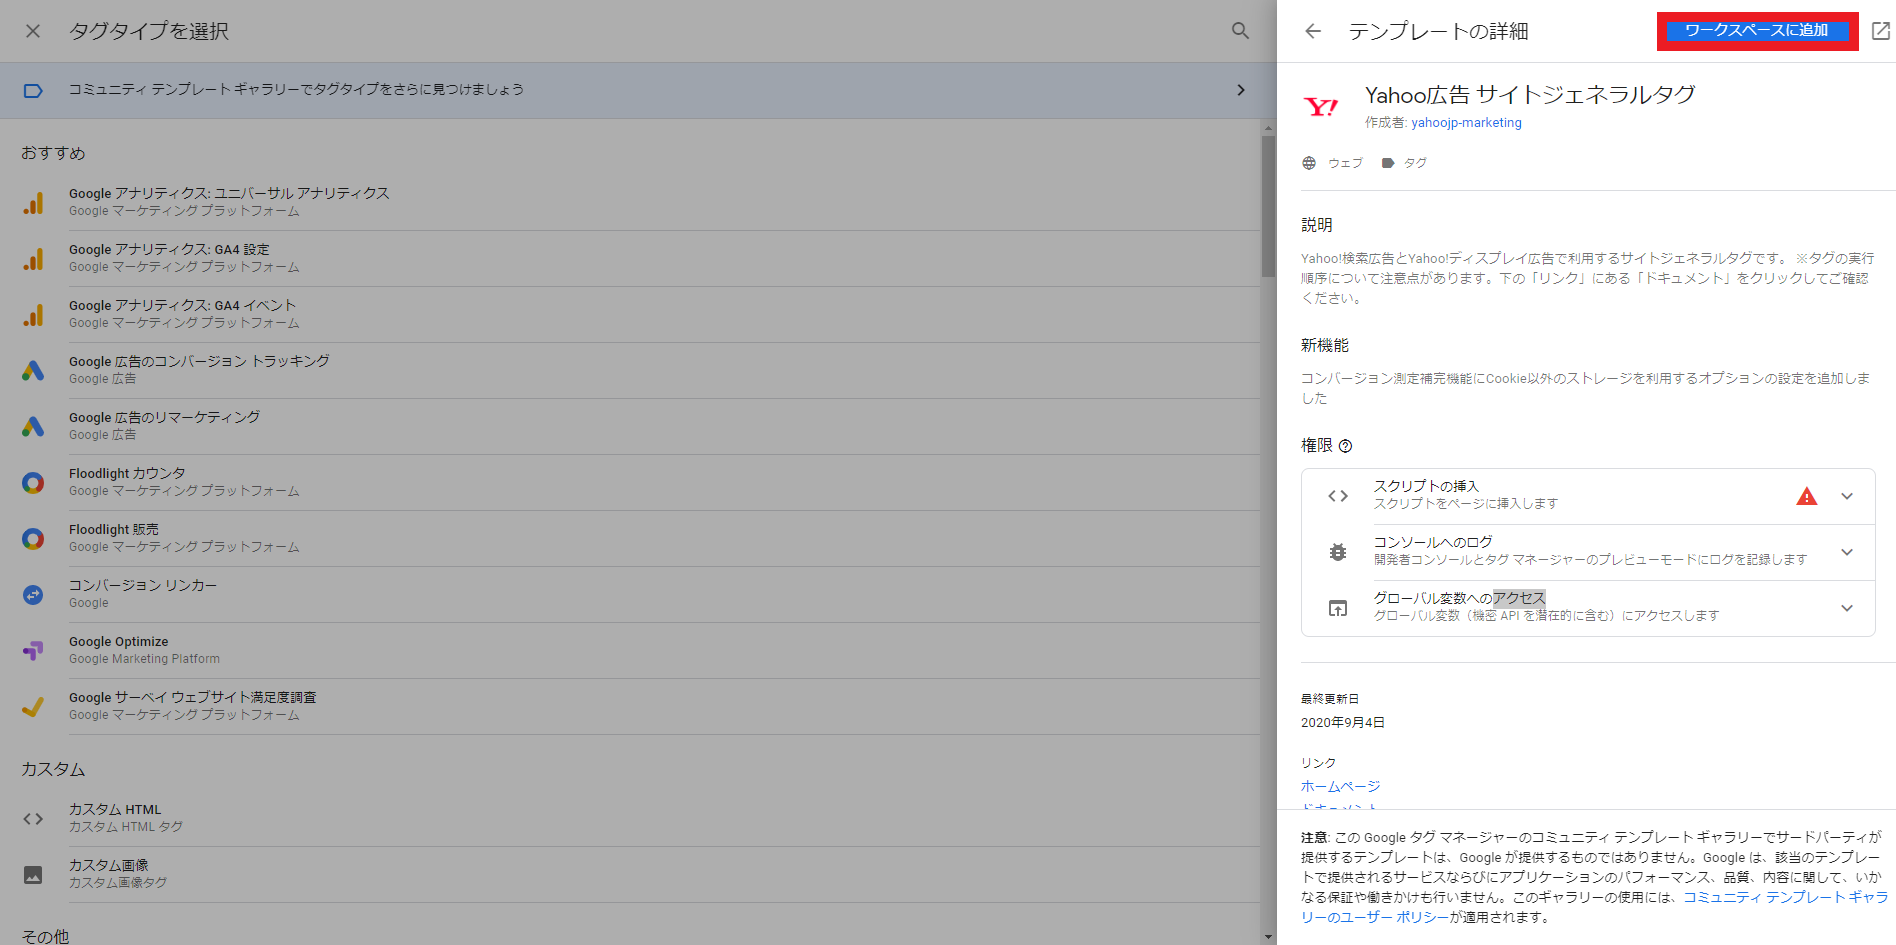Choose the カスタム画像 image icon

tap(33, 875)
